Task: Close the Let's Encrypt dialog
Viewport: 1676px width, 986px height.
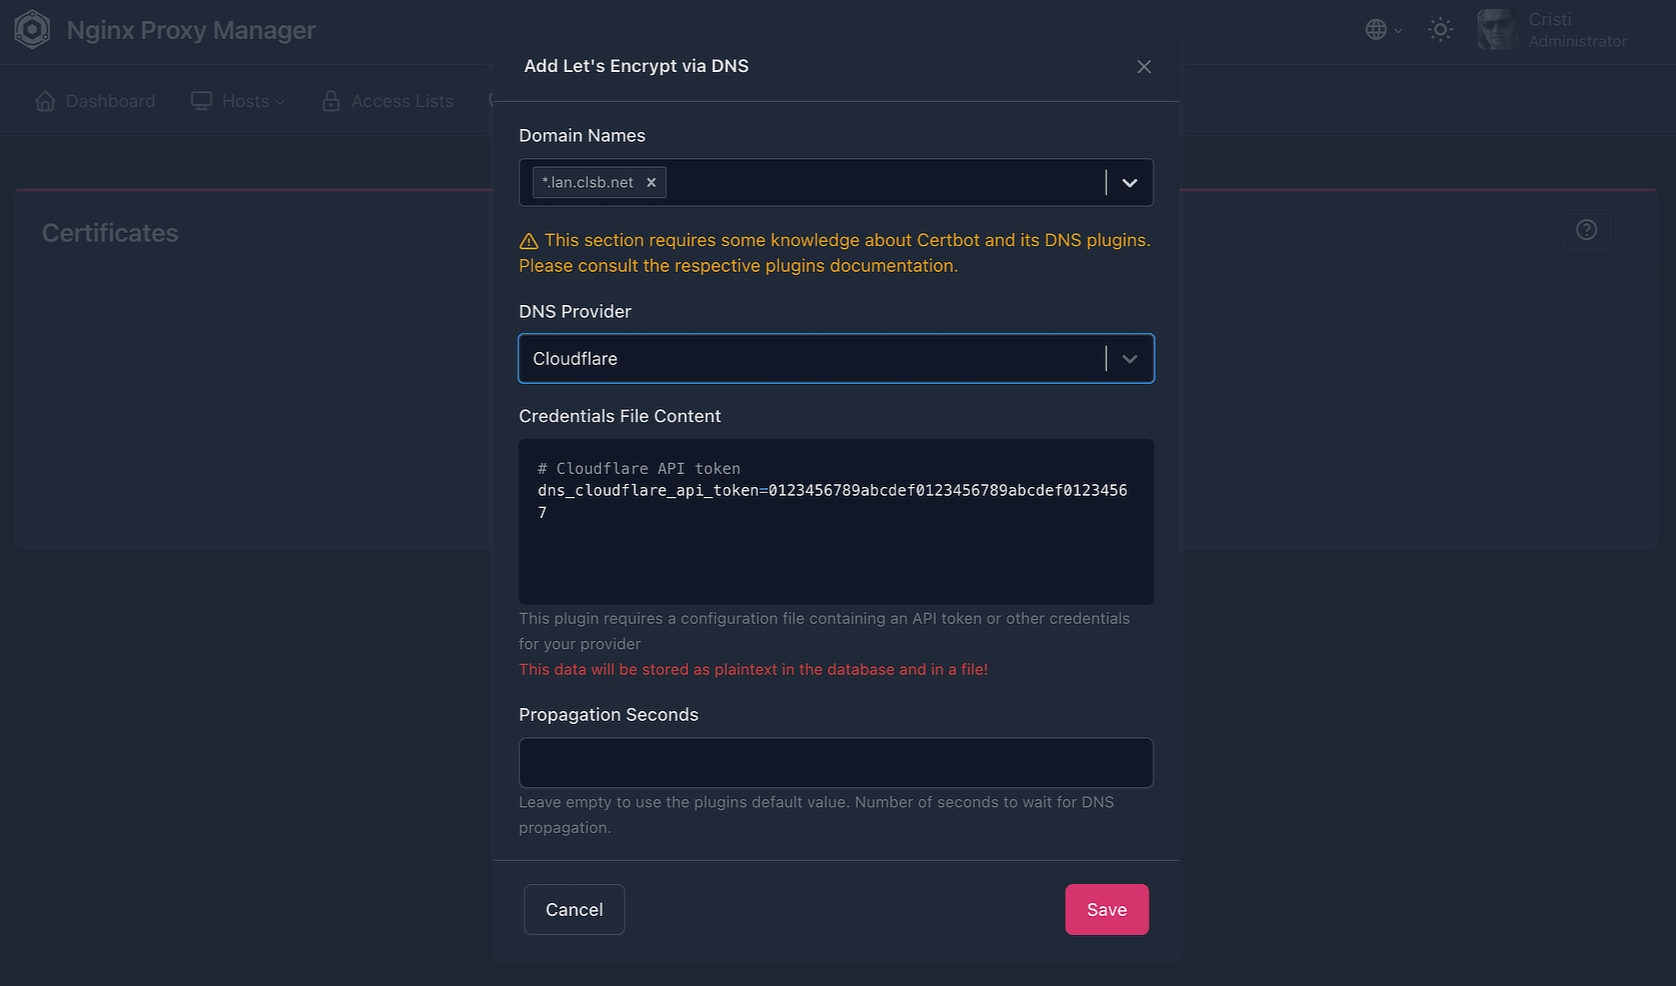Action: 1144,67
